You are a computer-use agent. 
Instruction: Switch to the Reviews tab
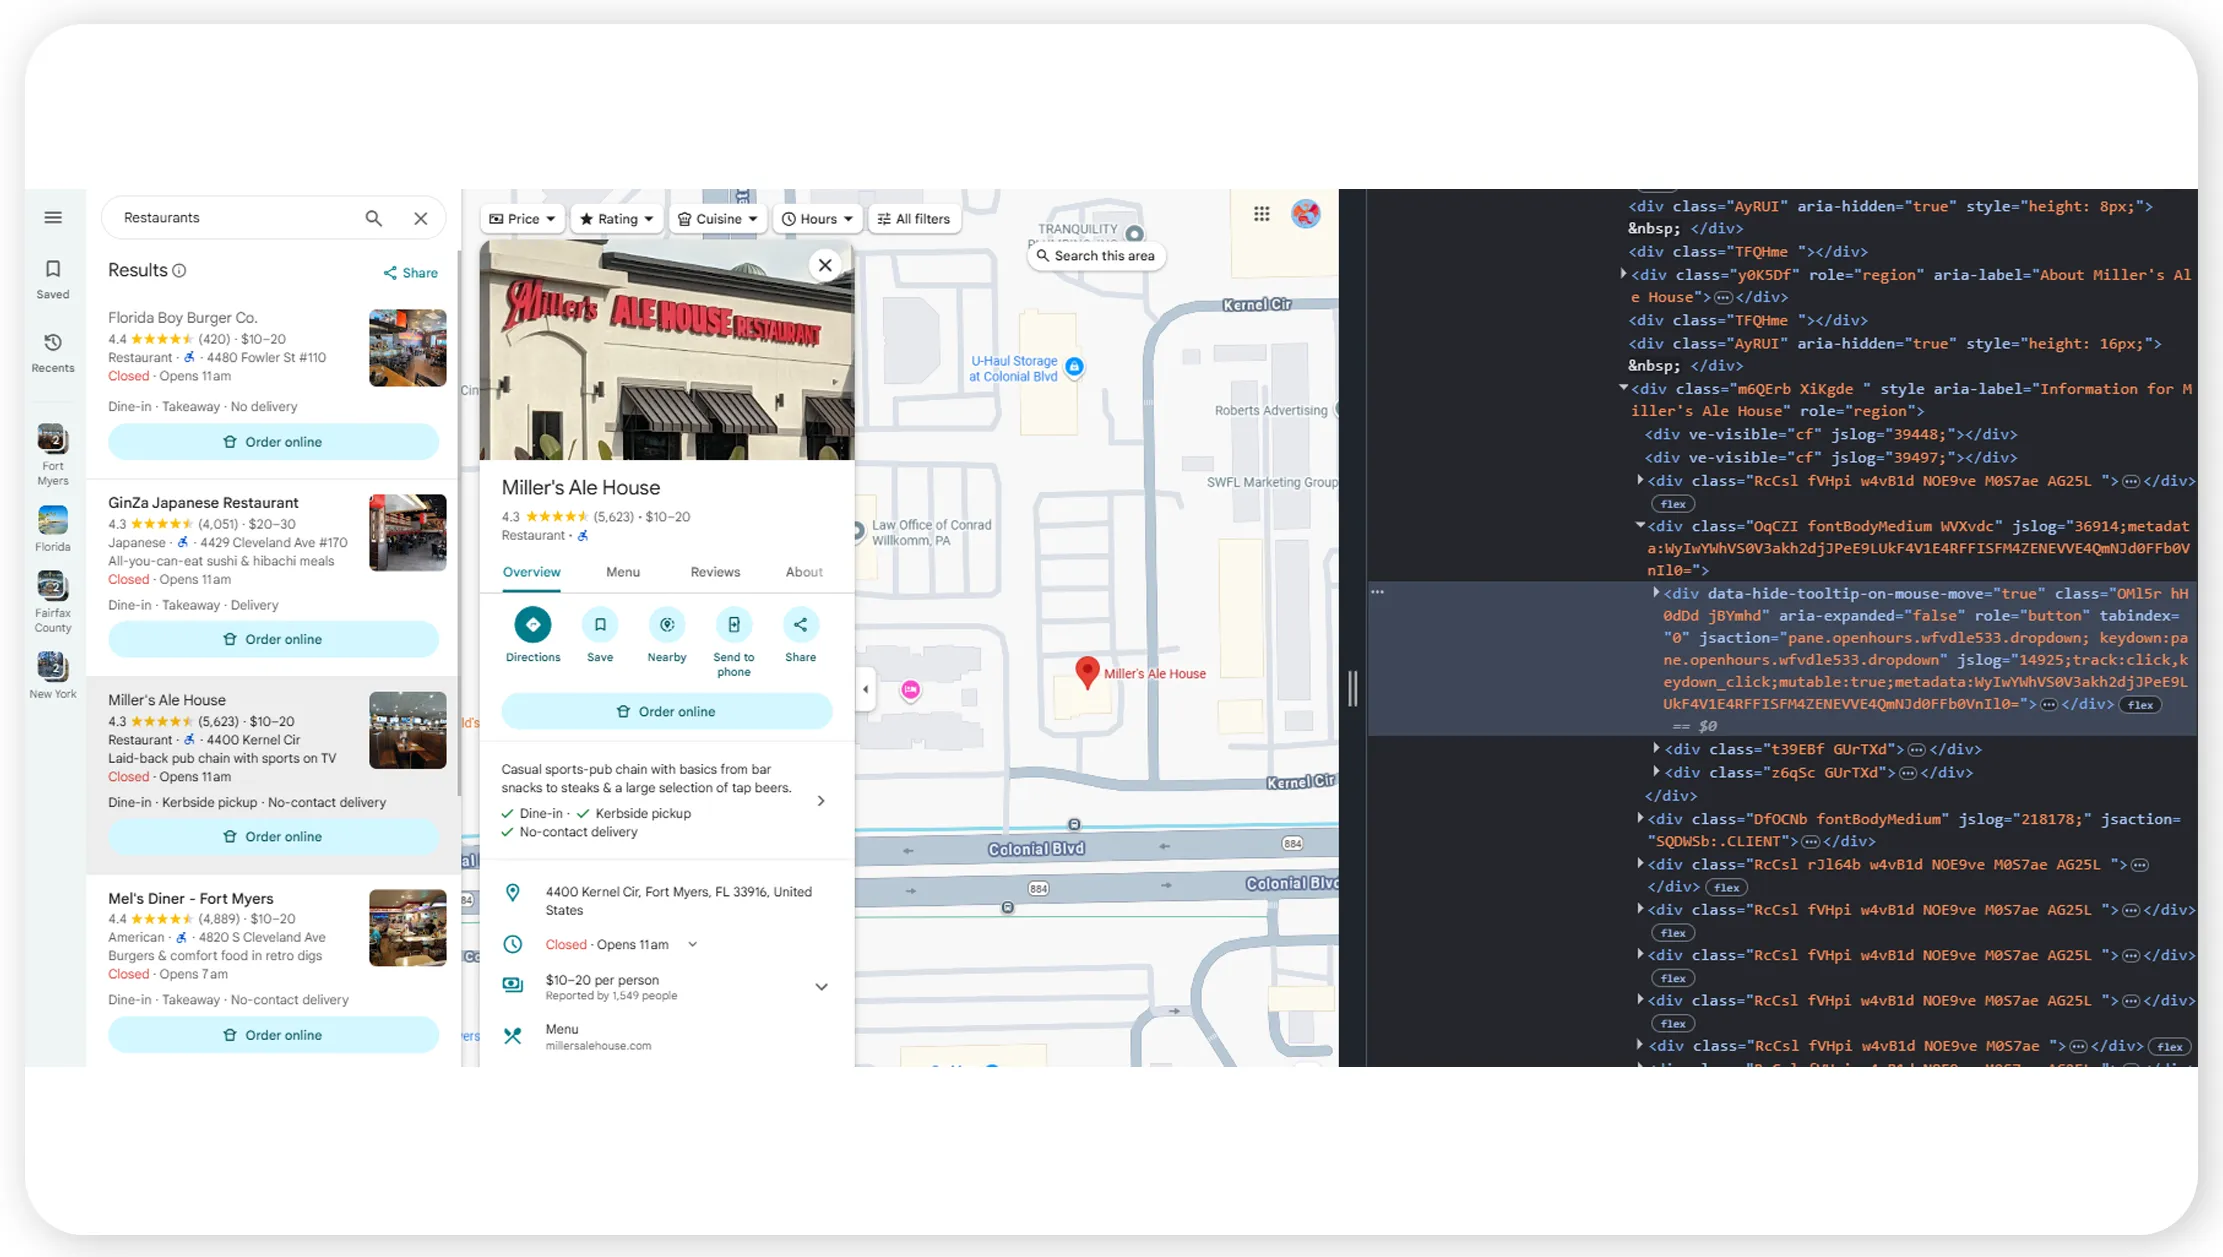coord(715,572)
